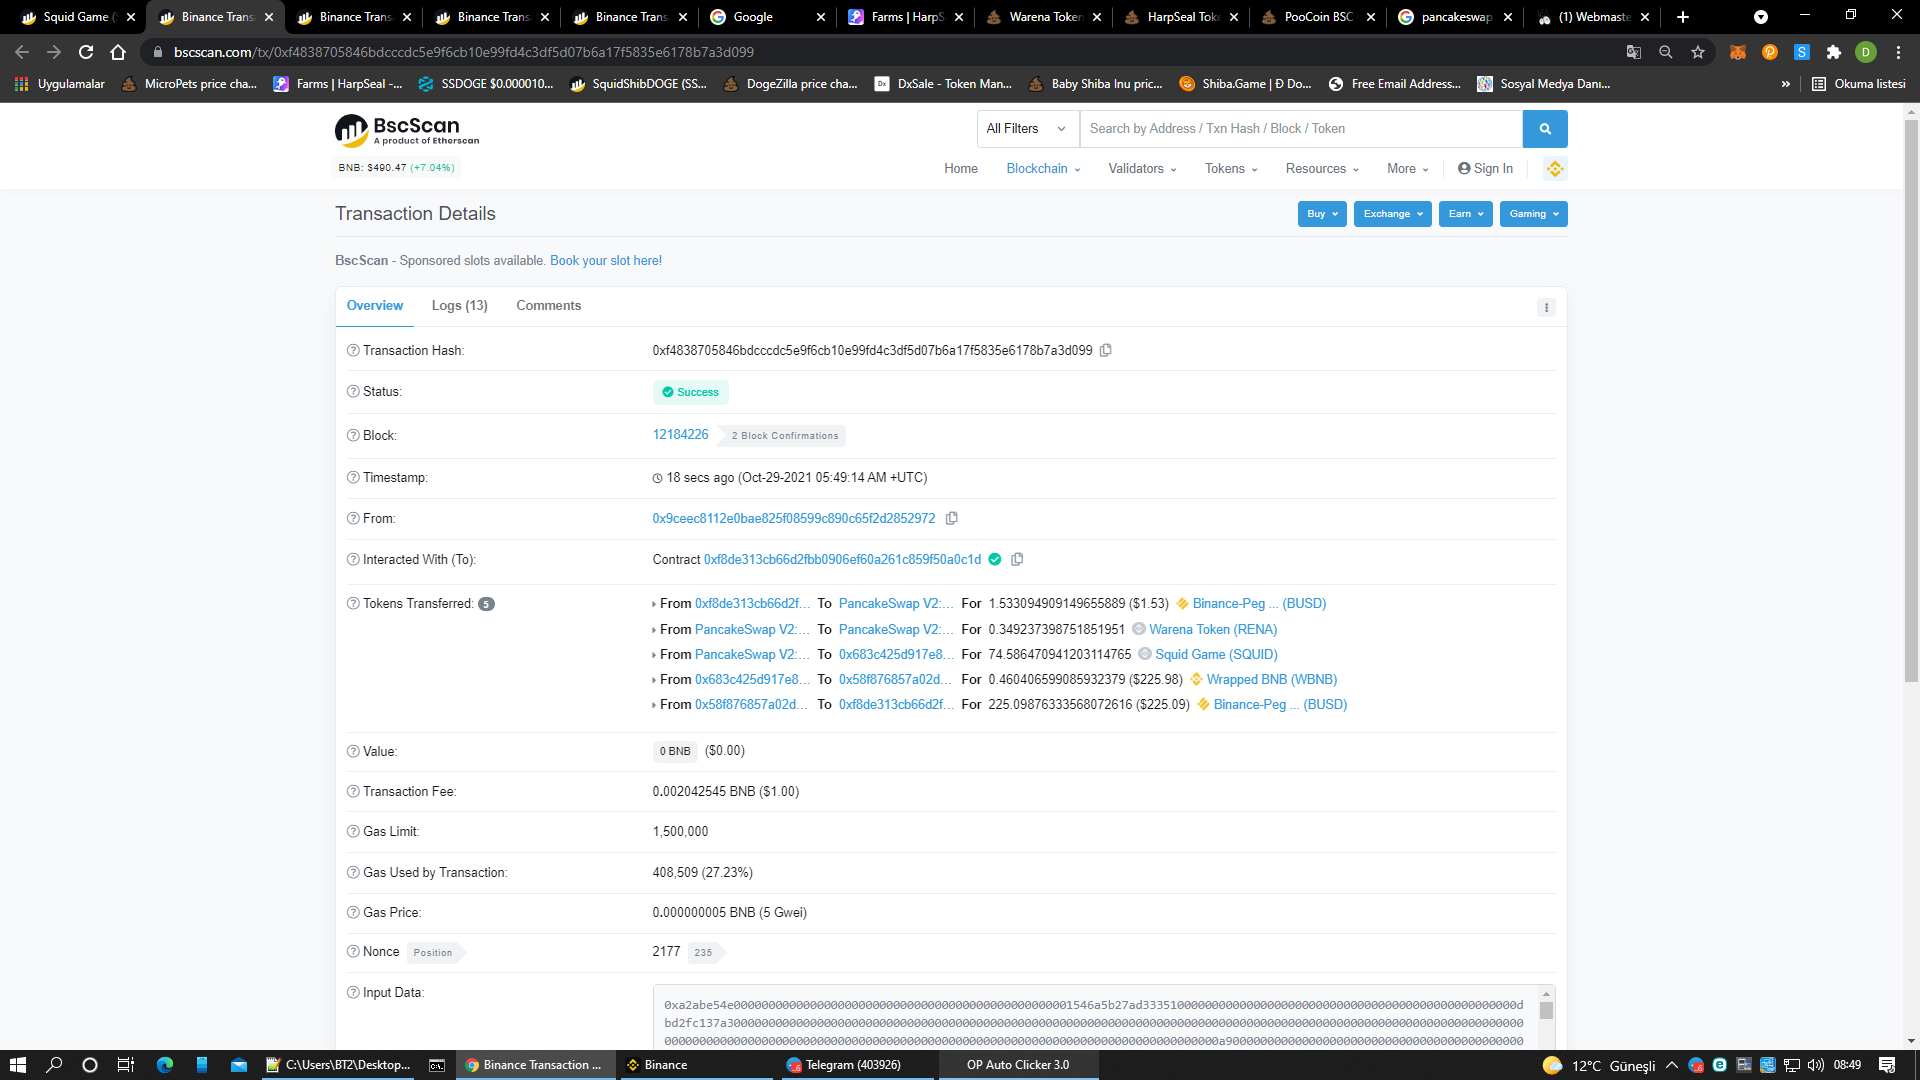Switch to the pancakeswap Google tab
The width and height of the screenshot is (1920, 1080).
coord(1455,17)
